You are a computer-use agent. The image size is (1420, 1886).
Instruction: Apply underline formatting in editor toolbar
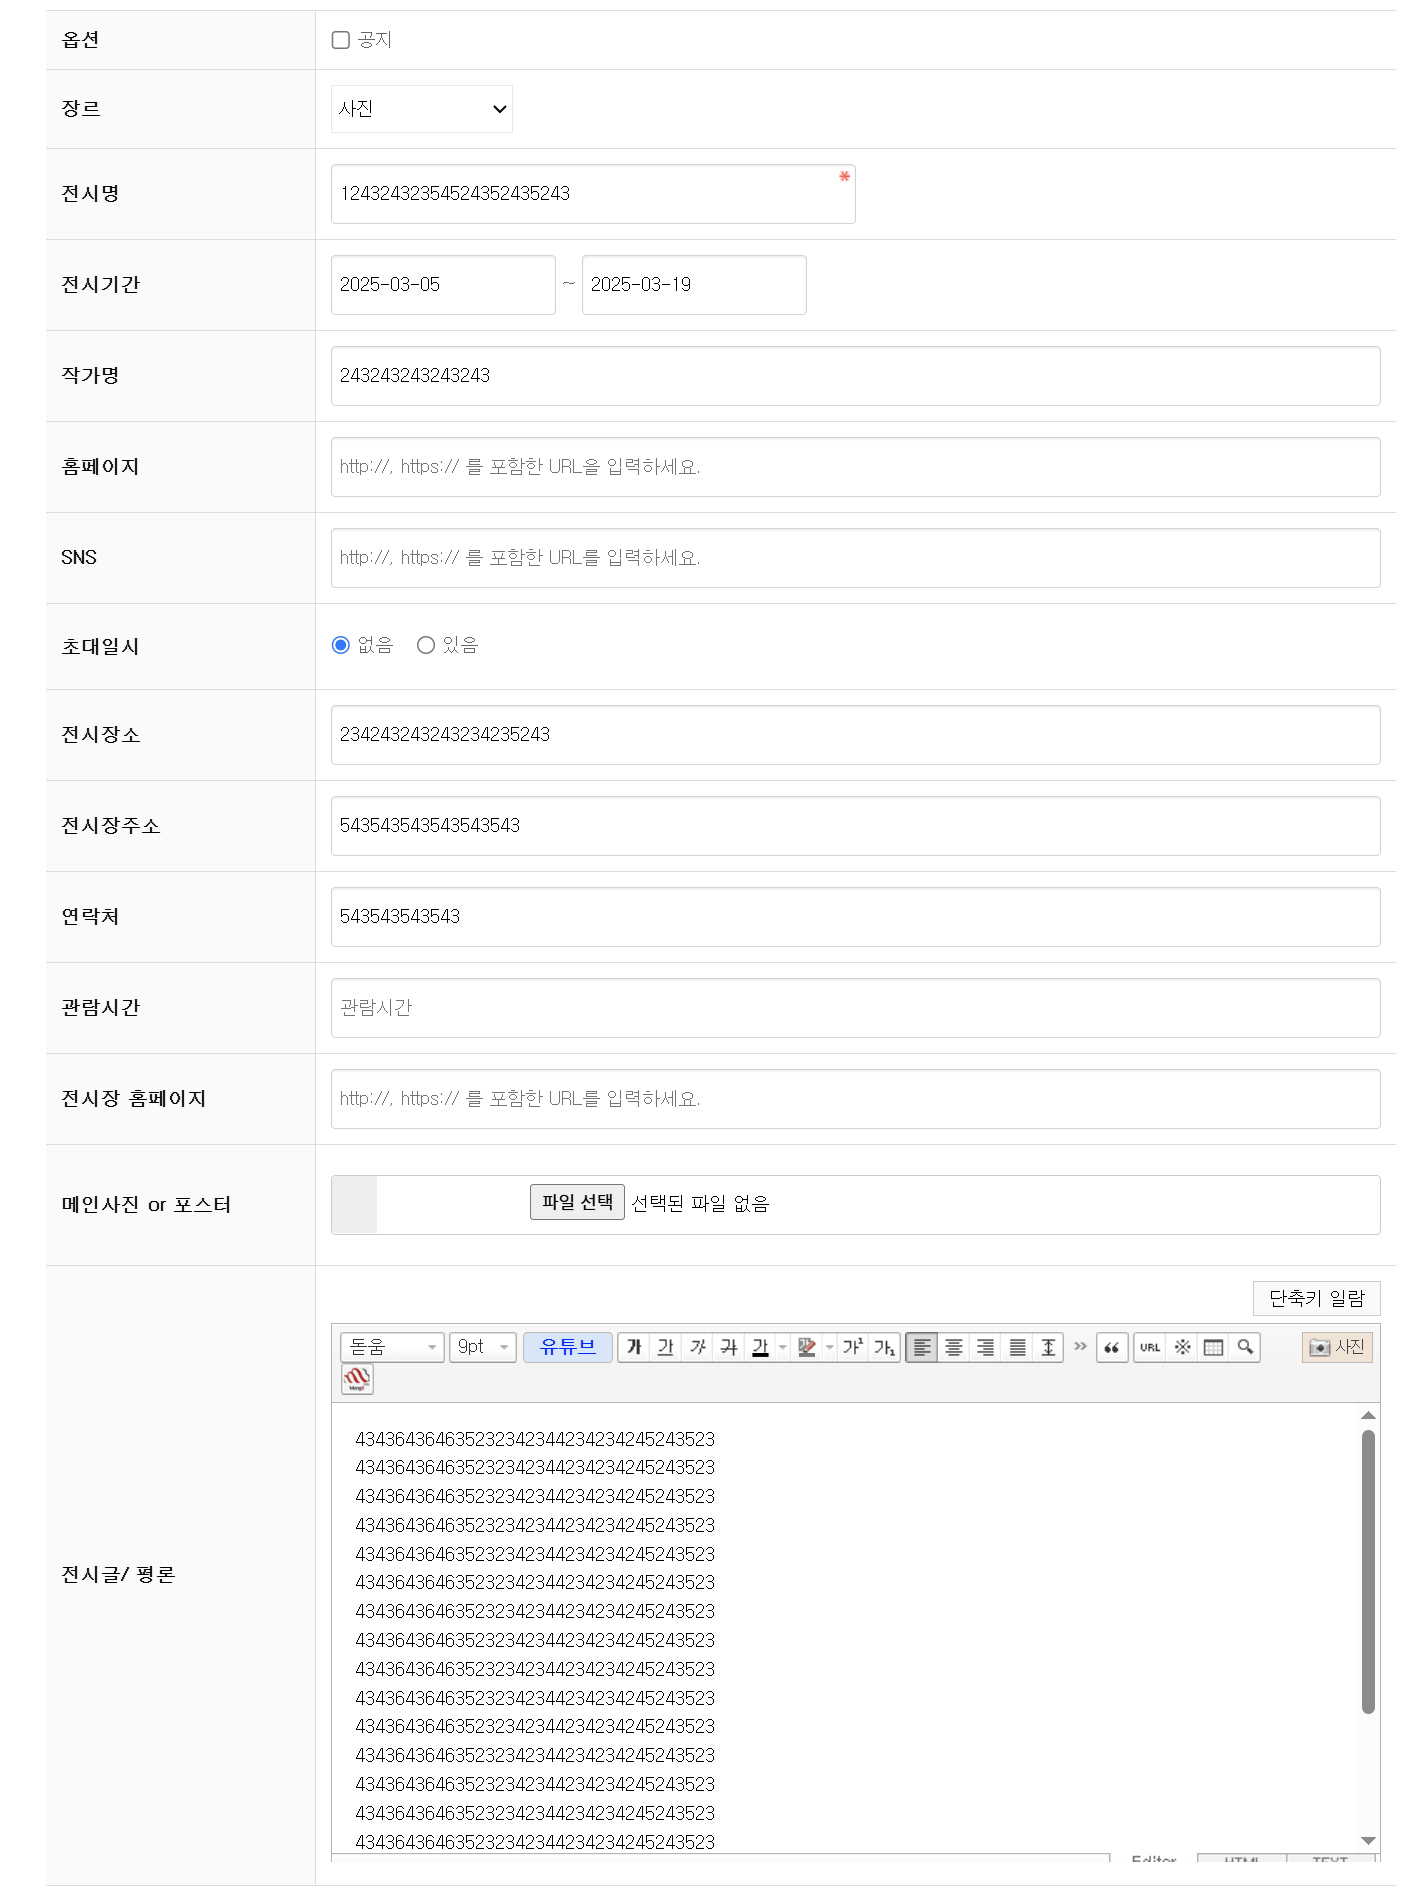coord(665,1347)
